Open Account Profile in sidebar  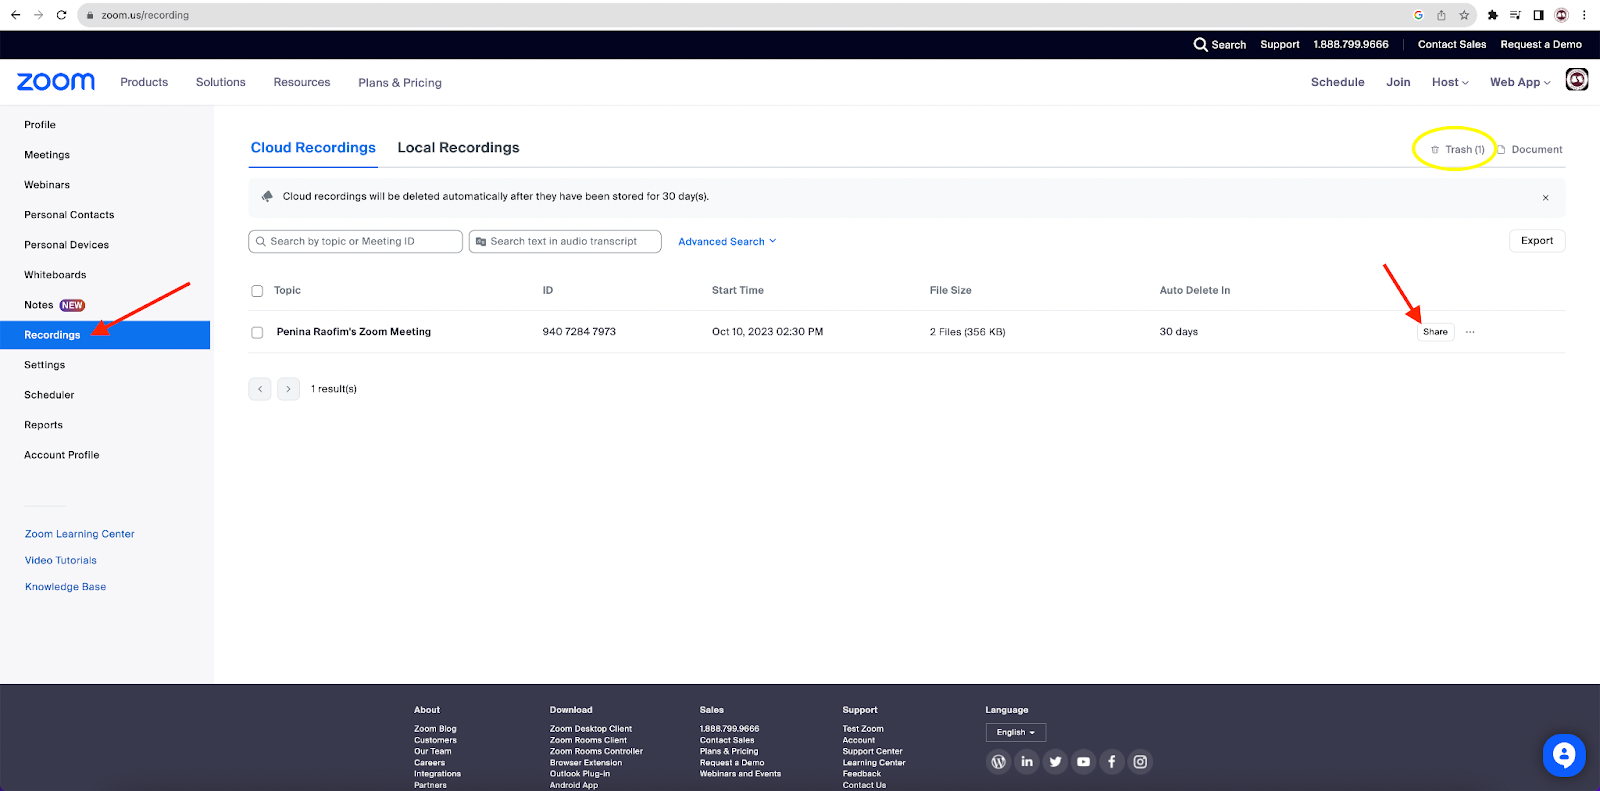[62, 455]
